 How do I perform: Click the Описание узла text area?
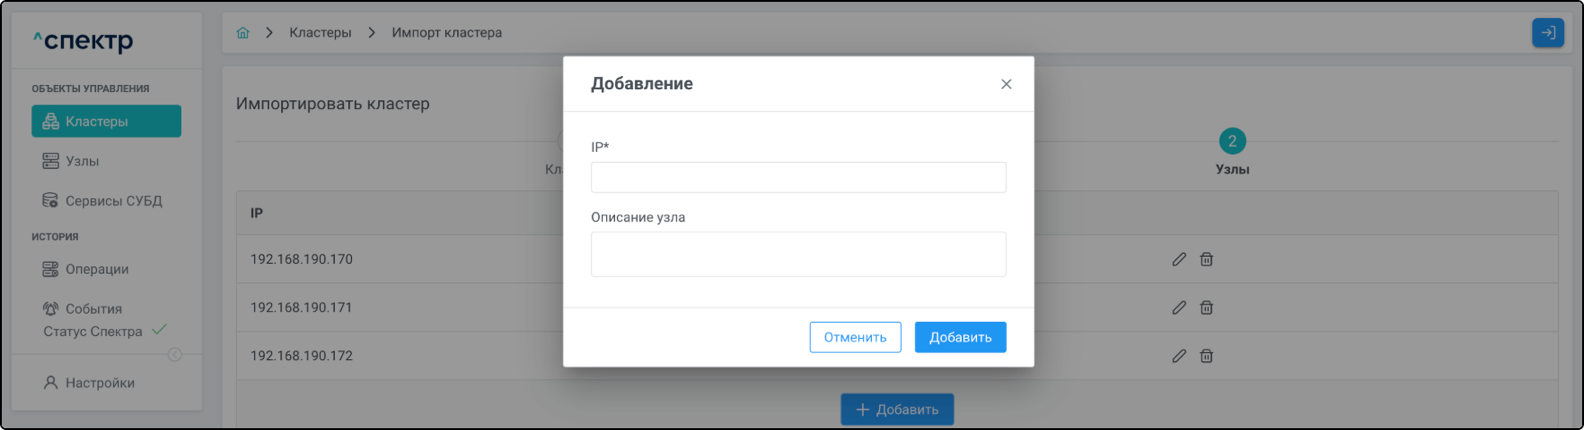[798, 254]
